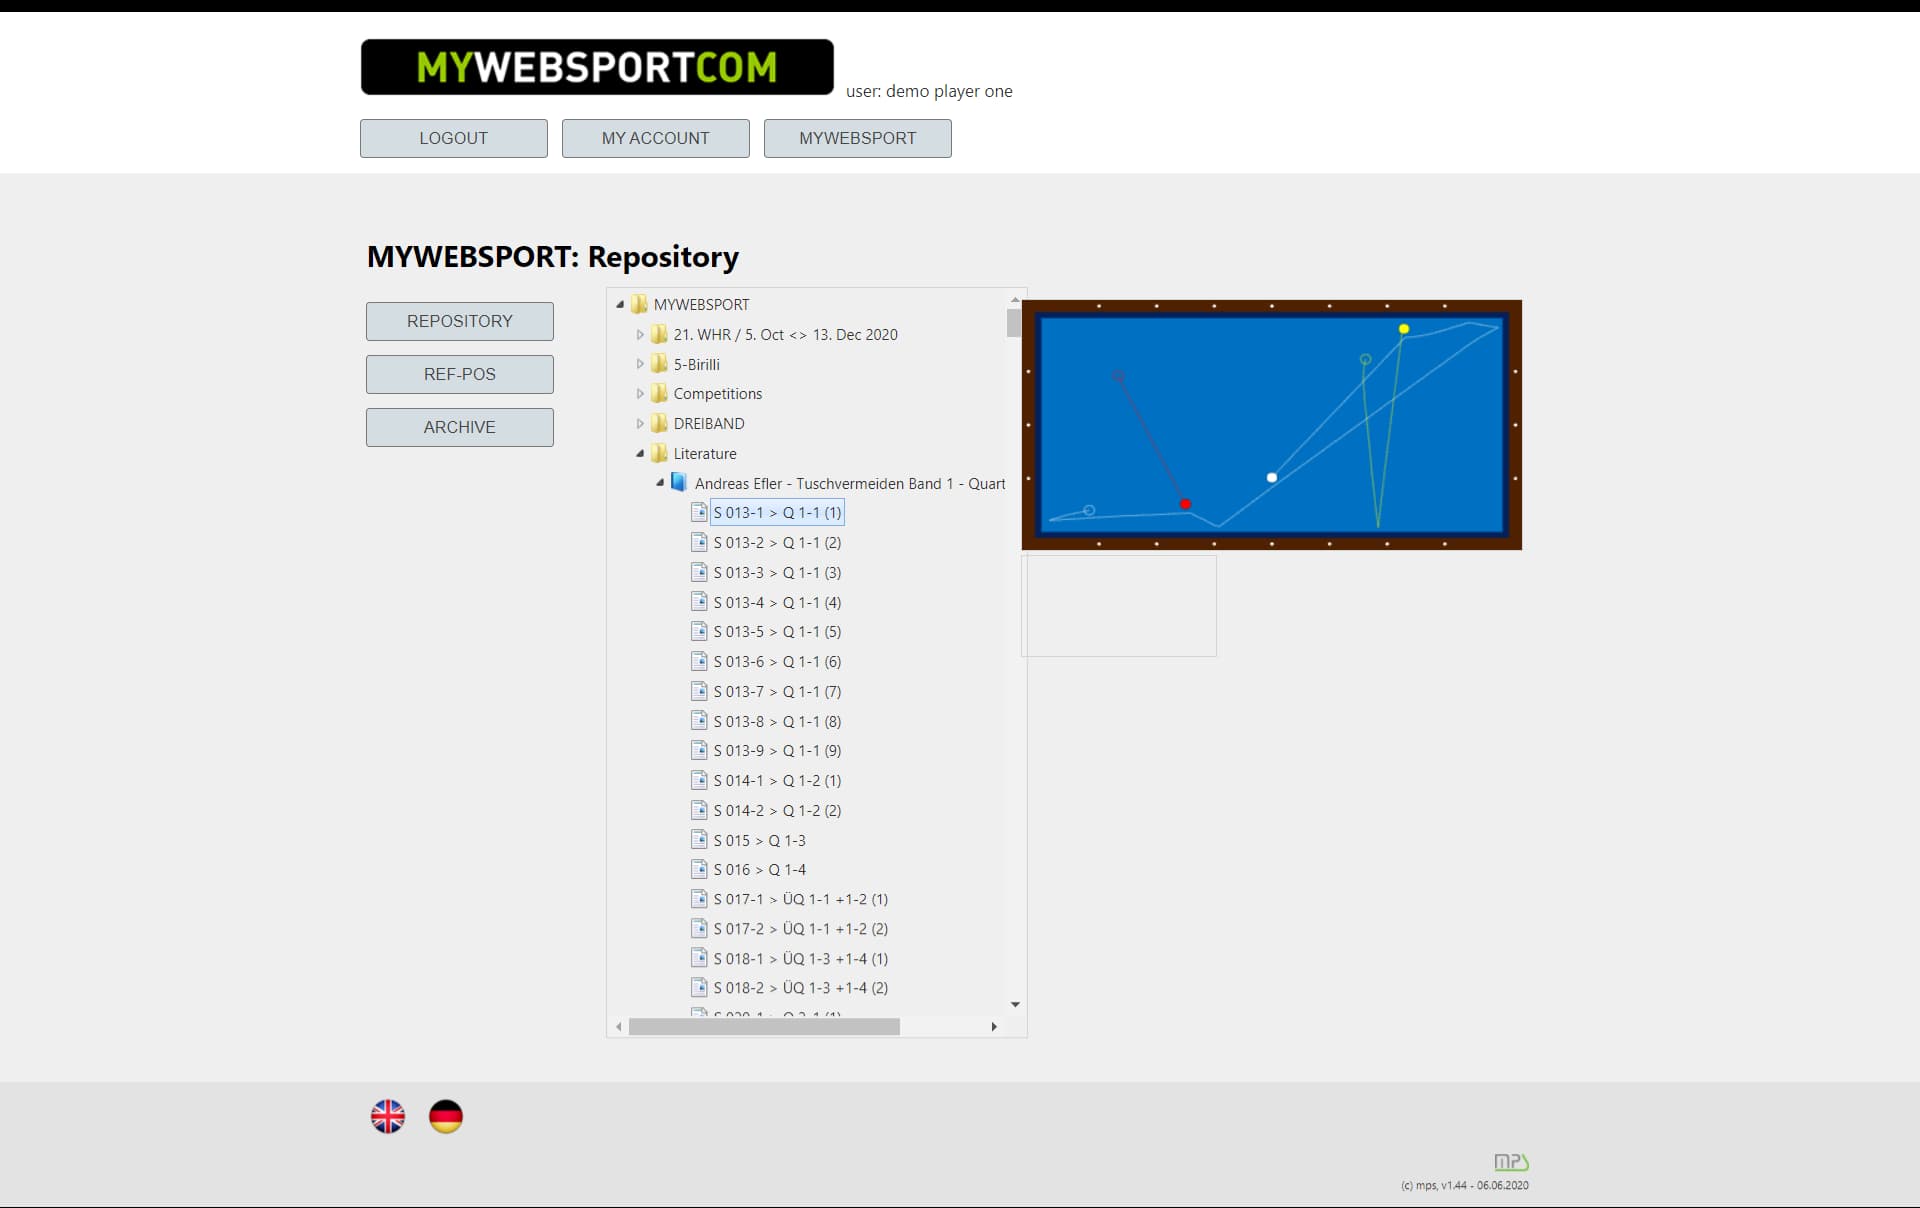Image resolution: width=1920 pixels, height=1208 pixels.
Task: Switch language to German flag
Action: [446, 1116]
